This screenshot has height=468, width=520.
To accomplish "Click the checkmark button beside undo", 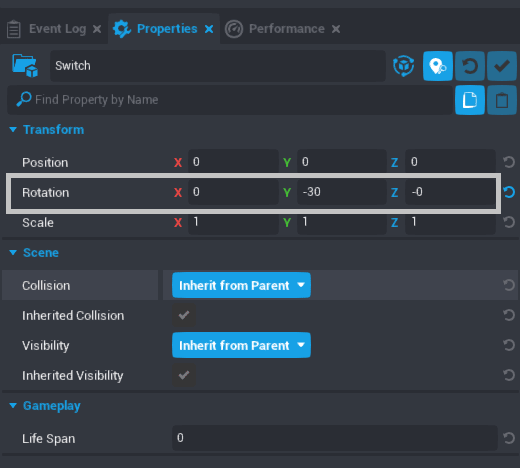I will [x=502, y=66].
